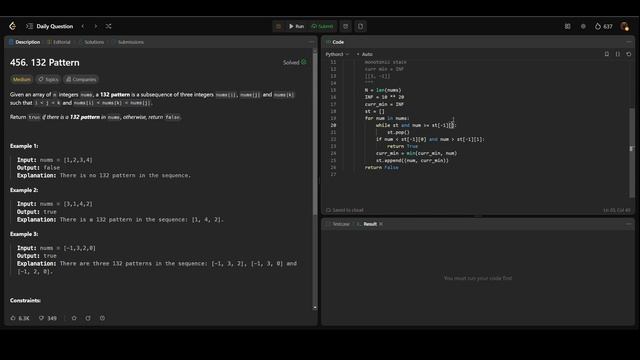640x360 pixels.
Task: Reset code to default icon
Action: pos(629,54)
